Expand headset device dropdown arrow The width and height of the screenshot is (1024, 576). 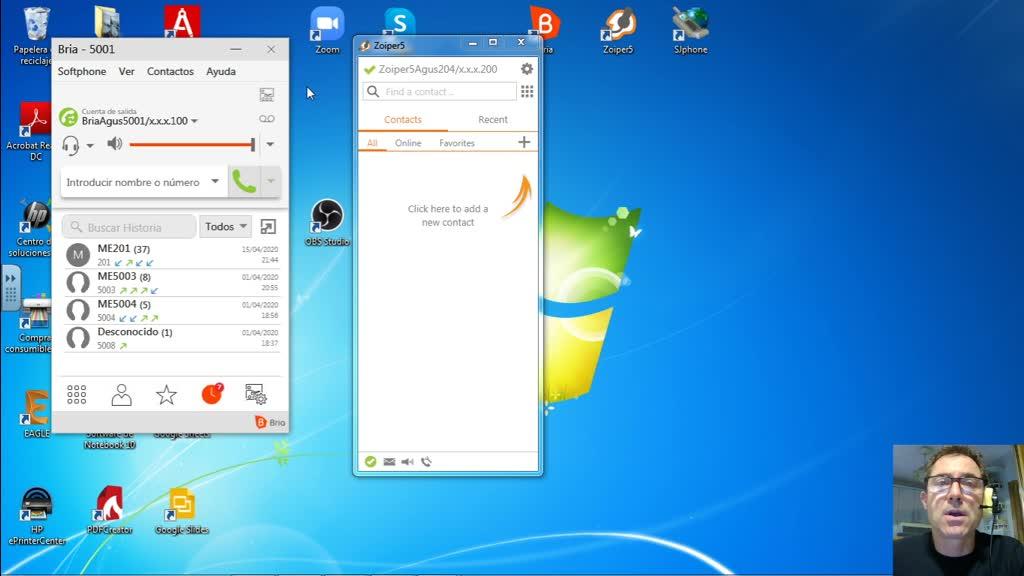pos(90,145)
